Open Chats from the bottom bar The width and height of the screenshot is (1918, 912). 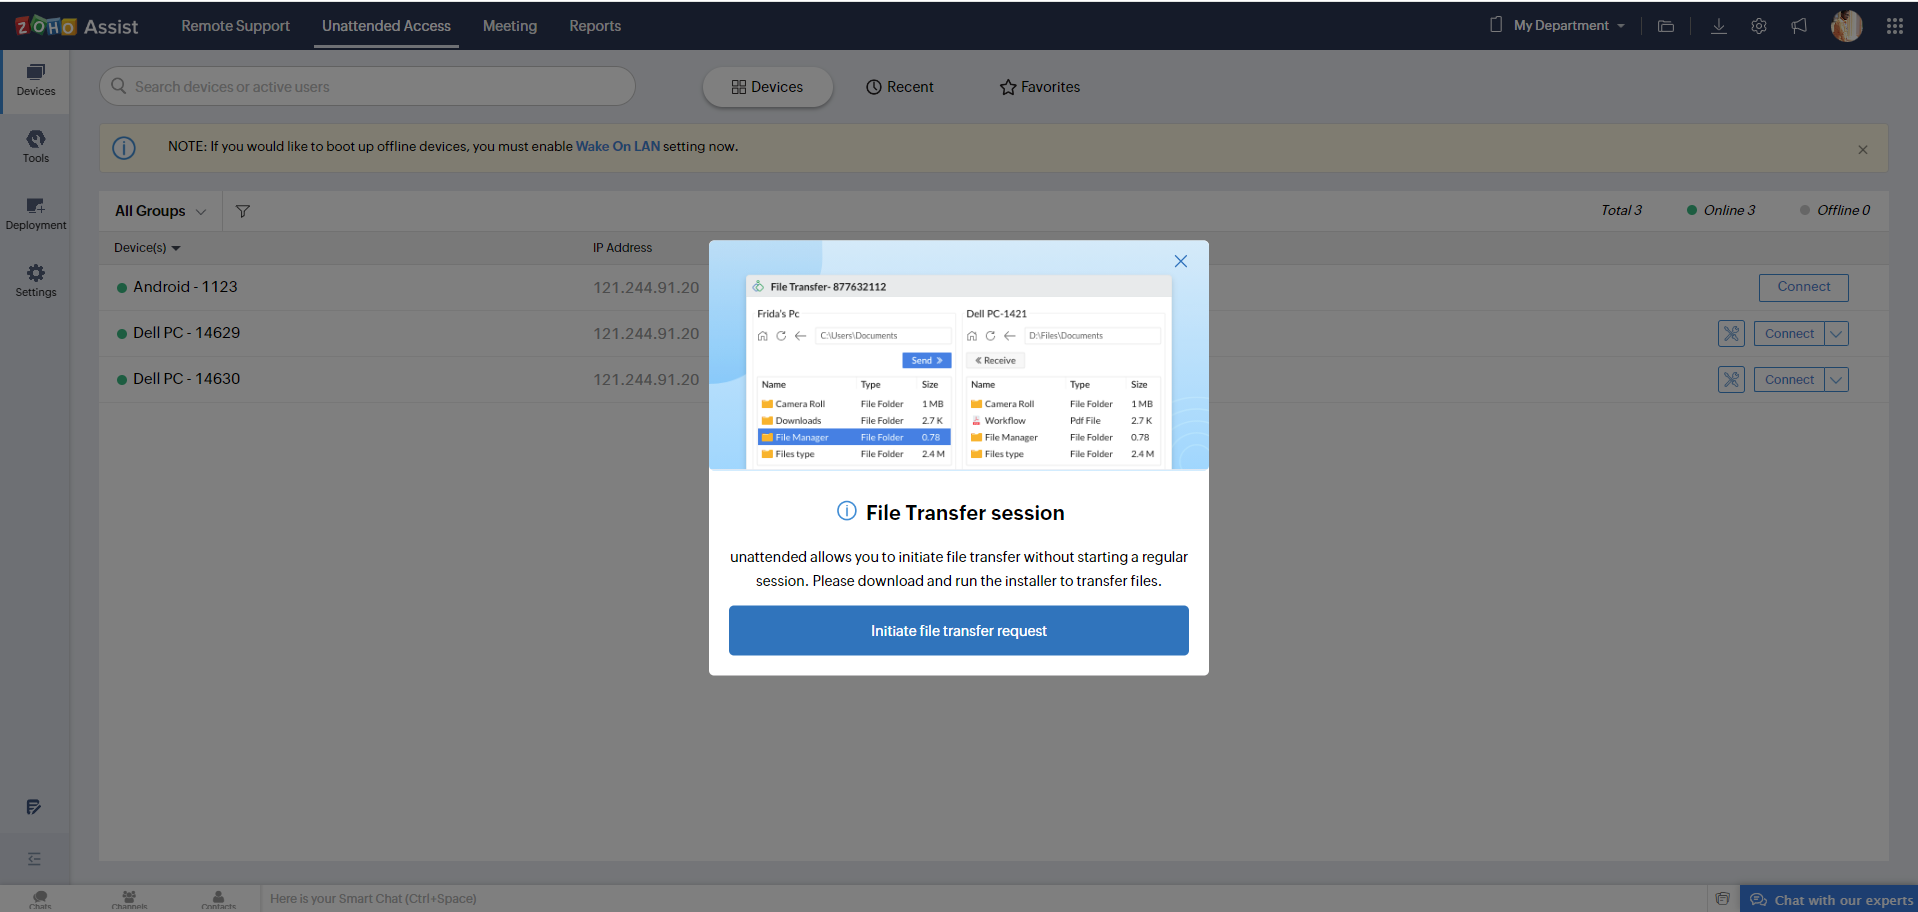click(39, 898)
